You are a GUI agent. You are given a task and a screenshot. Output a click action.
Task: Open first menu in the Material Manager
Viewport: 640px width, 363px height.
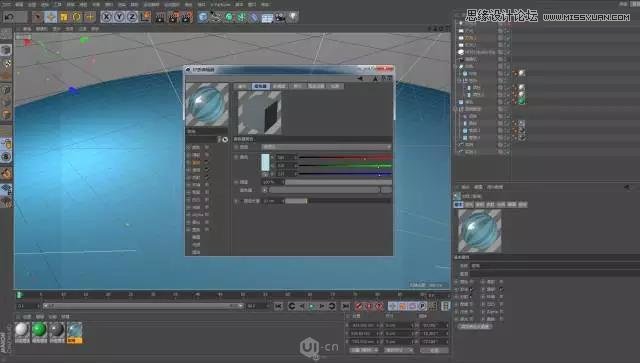coord(27,316)
